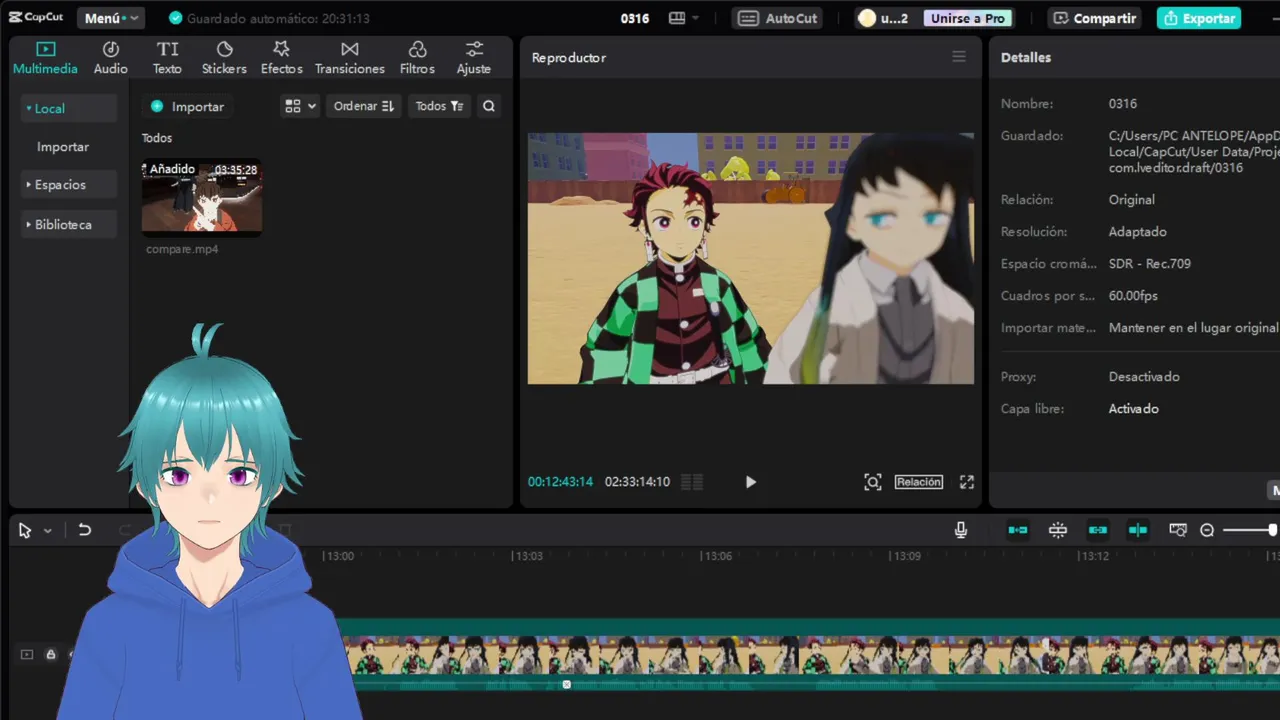The height and width of the screenshot is (720, 1280).
Task: Open the Ajuste tab
Action: pos(474,58)
